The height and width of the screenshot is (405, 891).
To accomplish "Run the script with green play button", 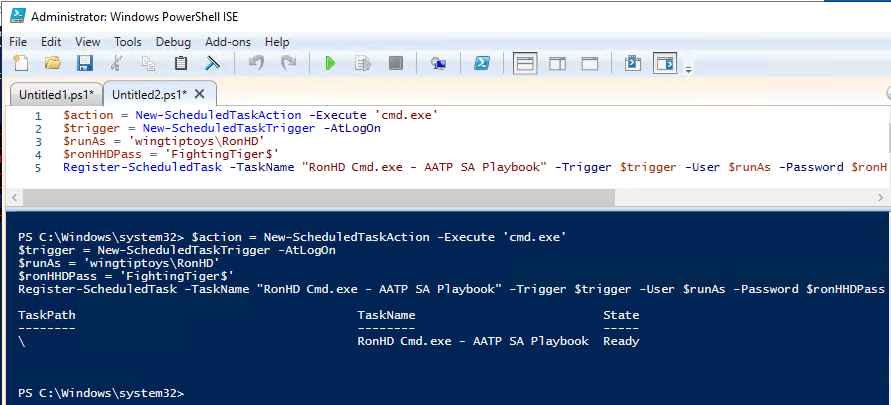I will coord(330,63).
